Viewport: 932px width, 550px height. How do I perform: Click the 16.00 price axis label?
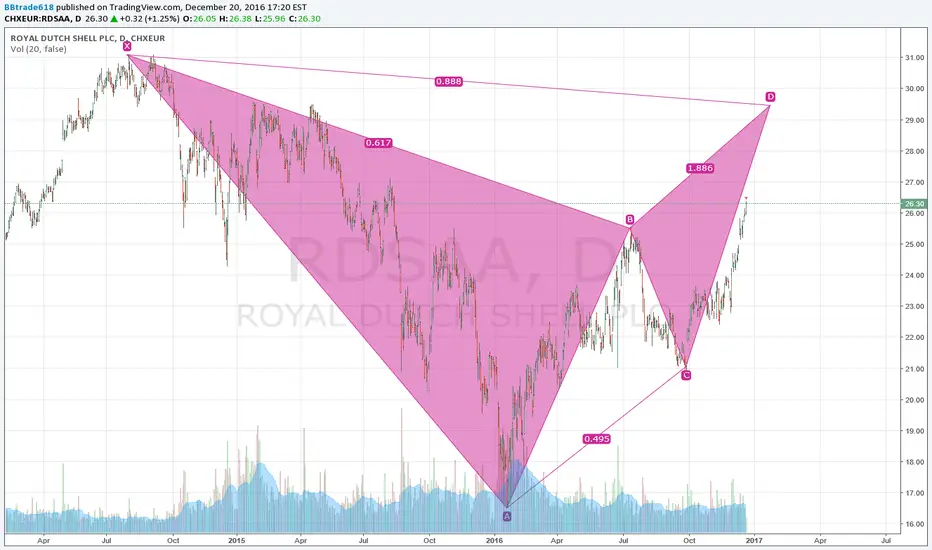pos(914,524)
